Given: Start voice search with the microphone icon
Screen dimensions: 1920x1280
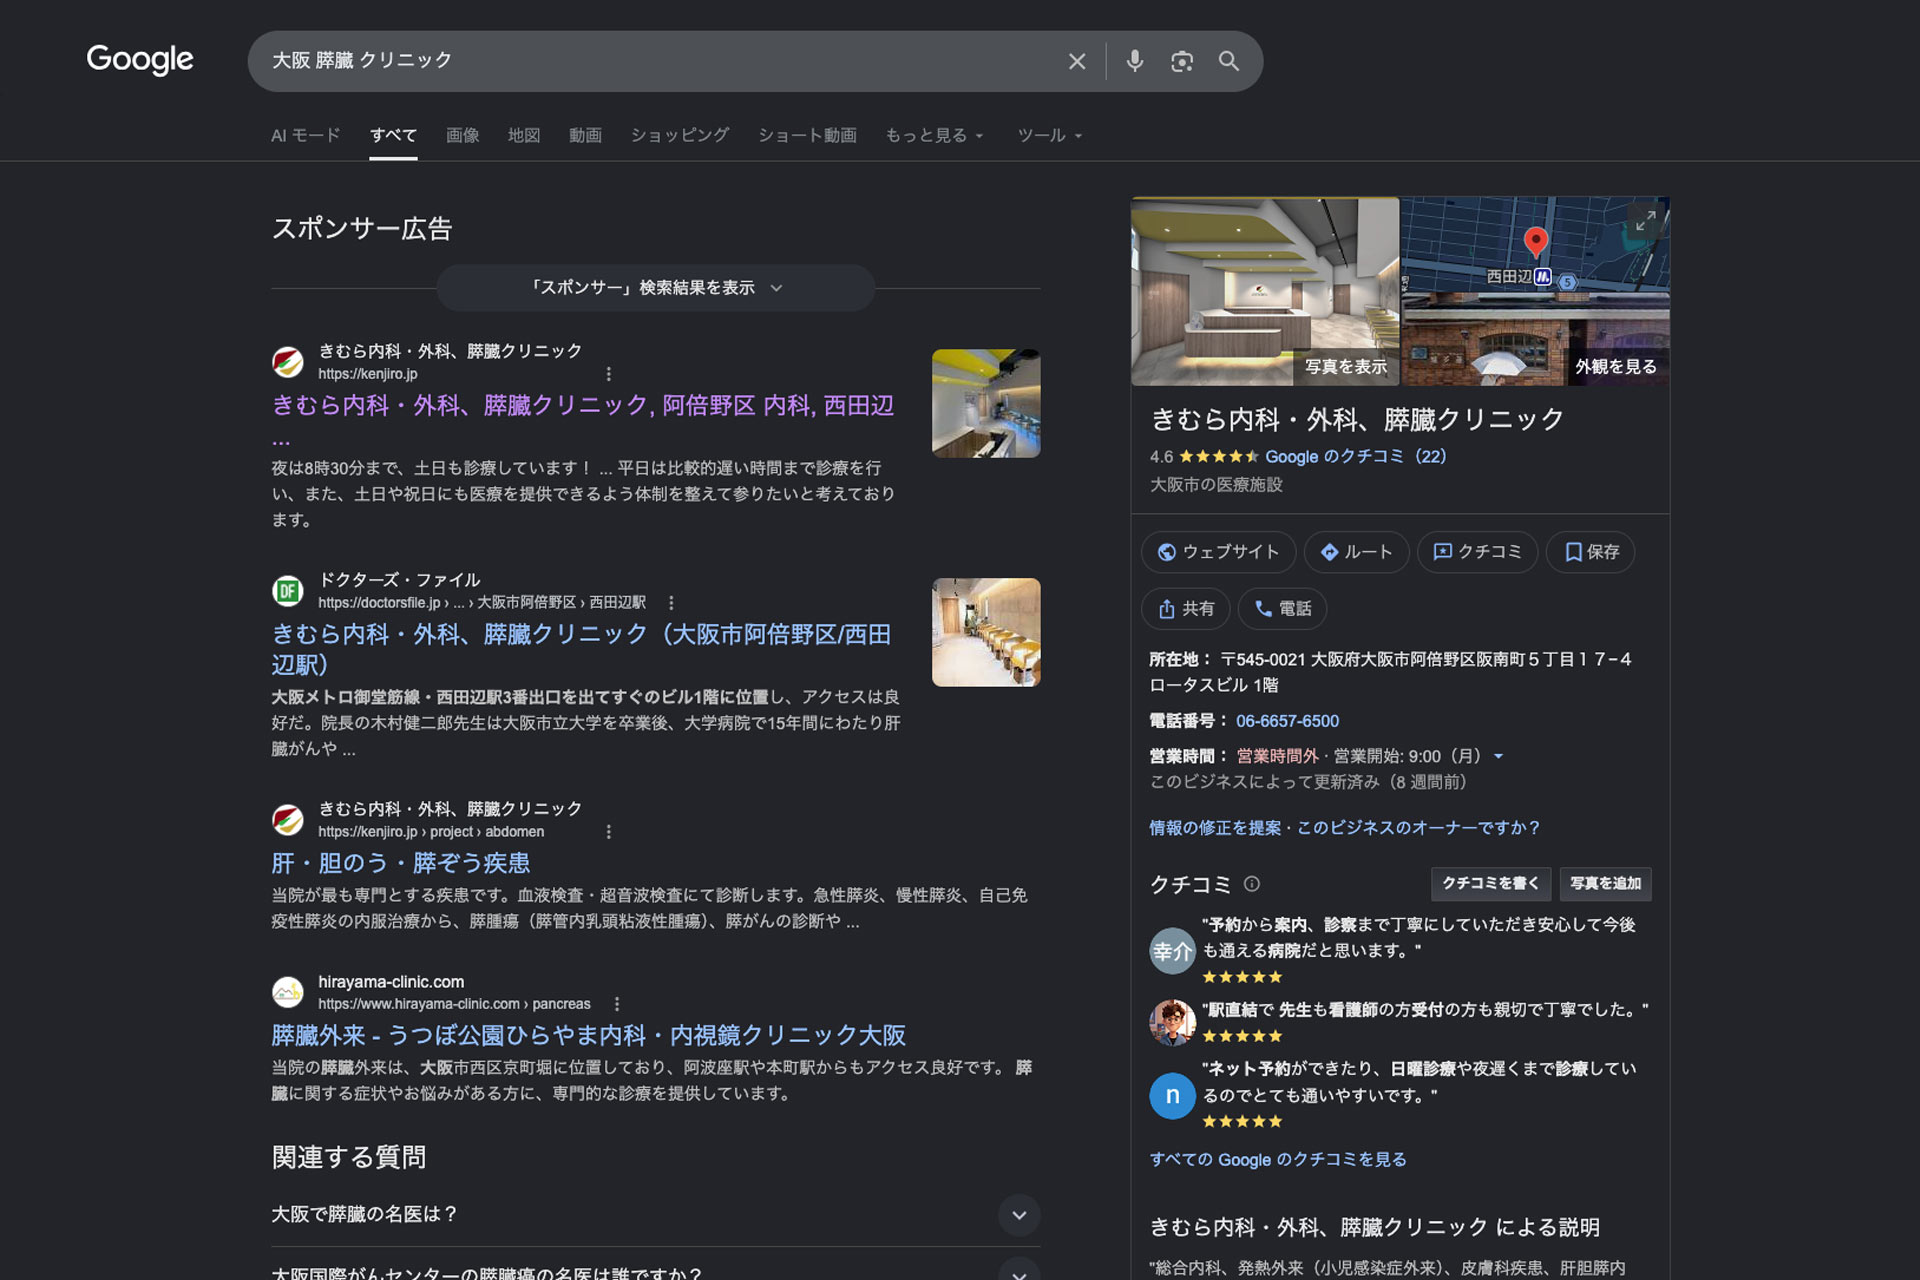Looking at the screenshot, I should pos(1134,61).
